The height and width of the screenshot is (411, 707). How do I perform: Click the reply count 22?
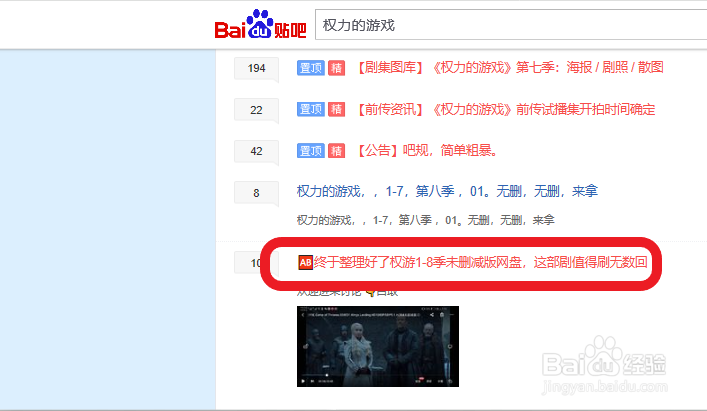tap(256, 110)
